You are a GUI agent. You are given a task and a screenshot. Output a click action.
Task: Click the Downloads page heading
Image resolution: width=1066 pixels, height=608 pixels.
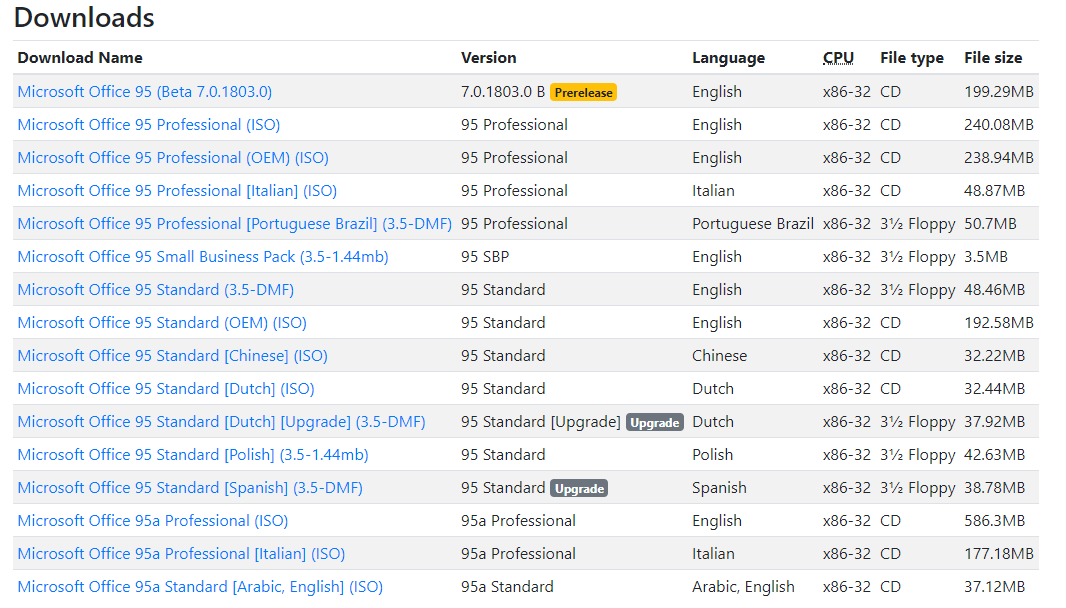84,18
